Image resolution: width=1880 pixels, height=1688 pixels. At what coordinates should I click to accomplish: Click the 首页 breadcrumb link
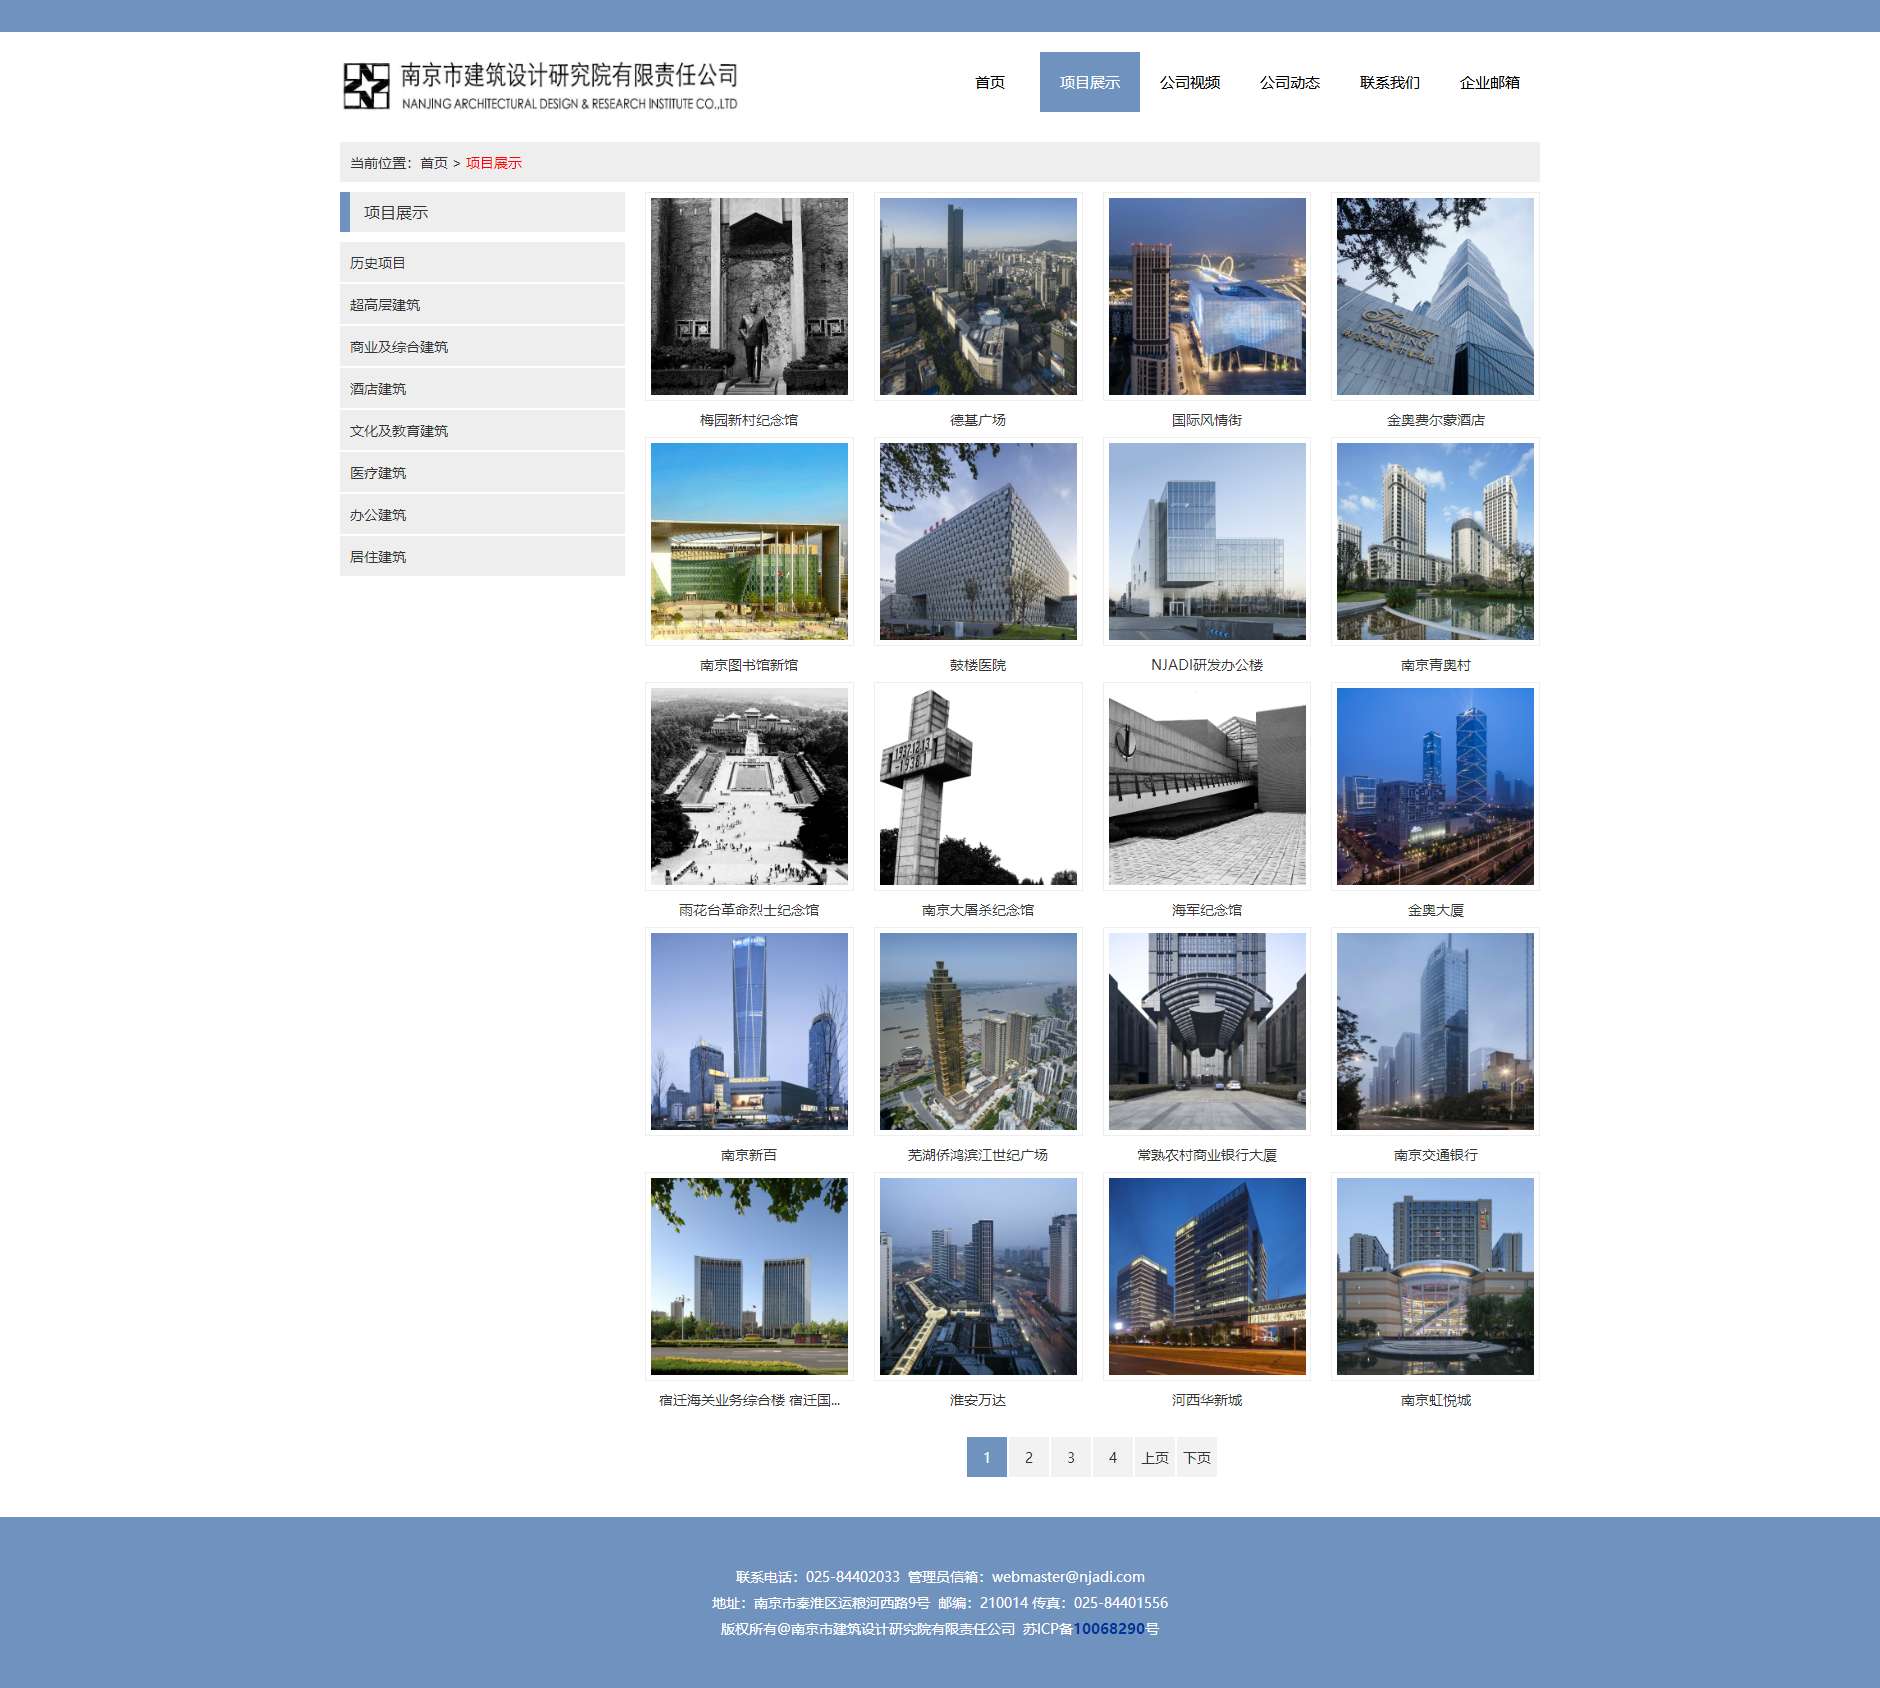434,163
